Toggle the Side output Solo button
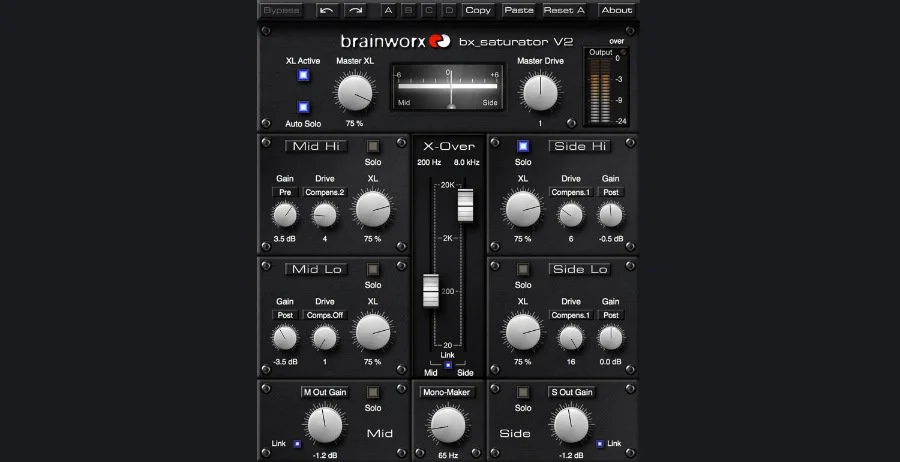 pos(522,393)
